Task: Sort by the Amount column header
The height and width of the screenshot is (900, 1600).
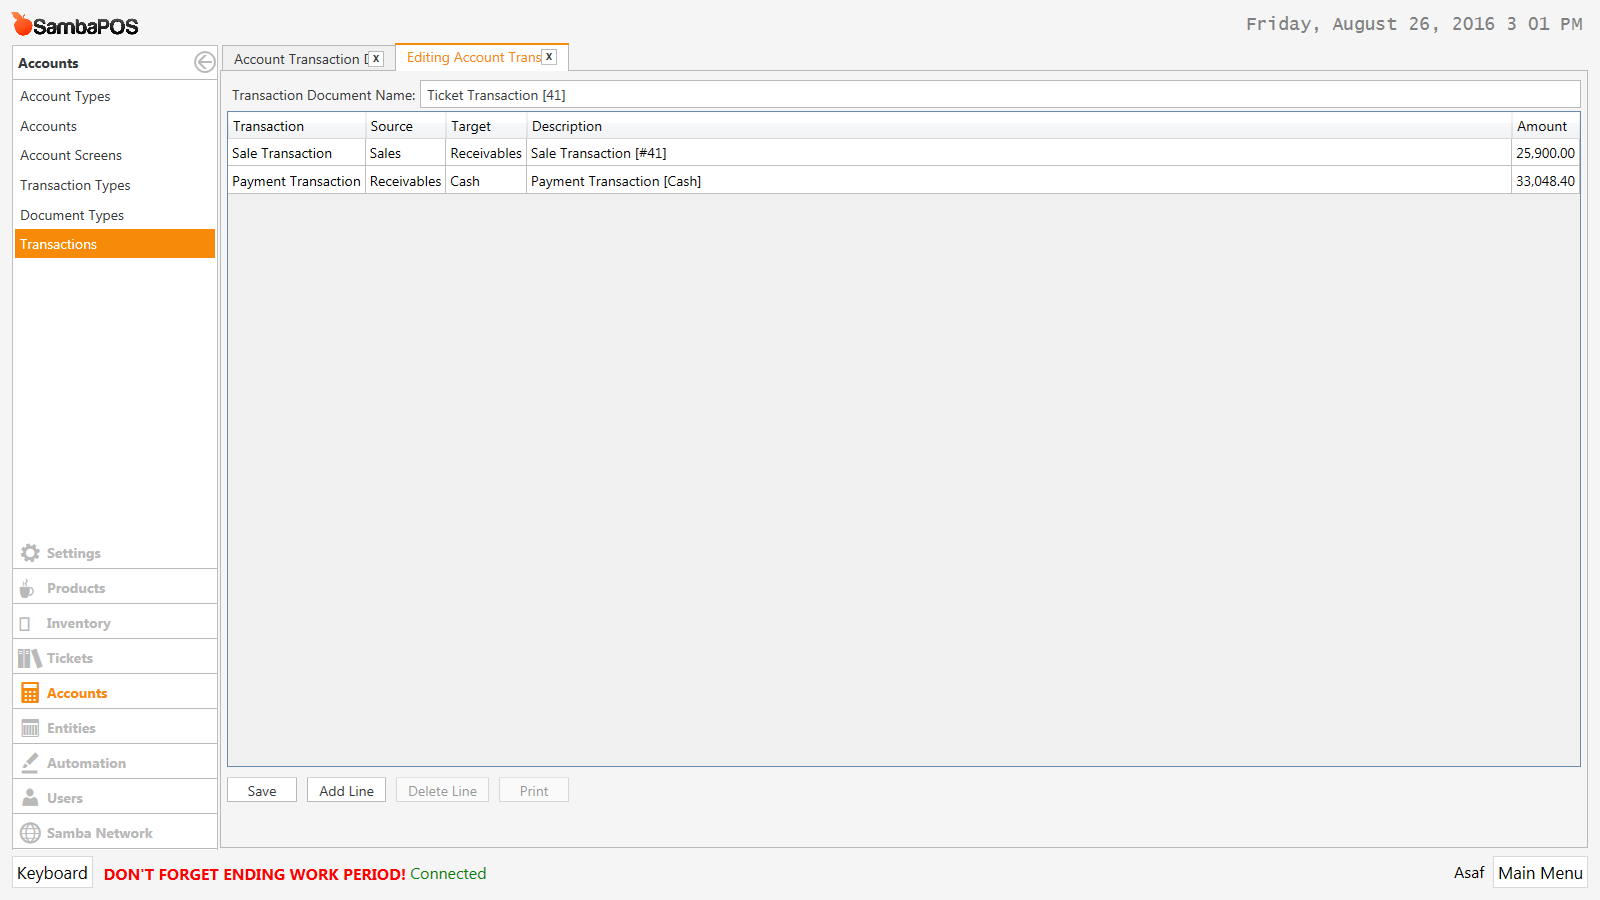Action: pyautogui.click(x=1546, y=126)
